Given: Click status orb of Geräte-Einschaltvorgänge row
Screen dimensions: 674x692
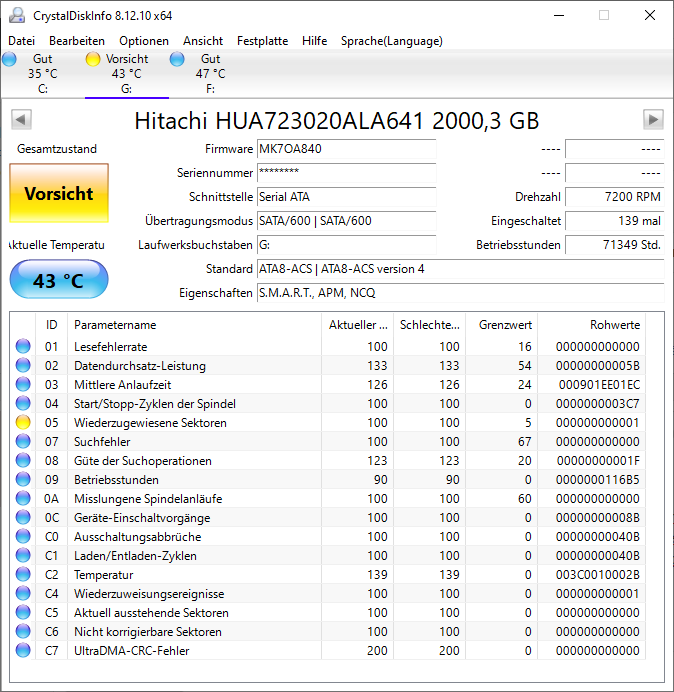Looking at the screenshot, I should tap(23, 517).
